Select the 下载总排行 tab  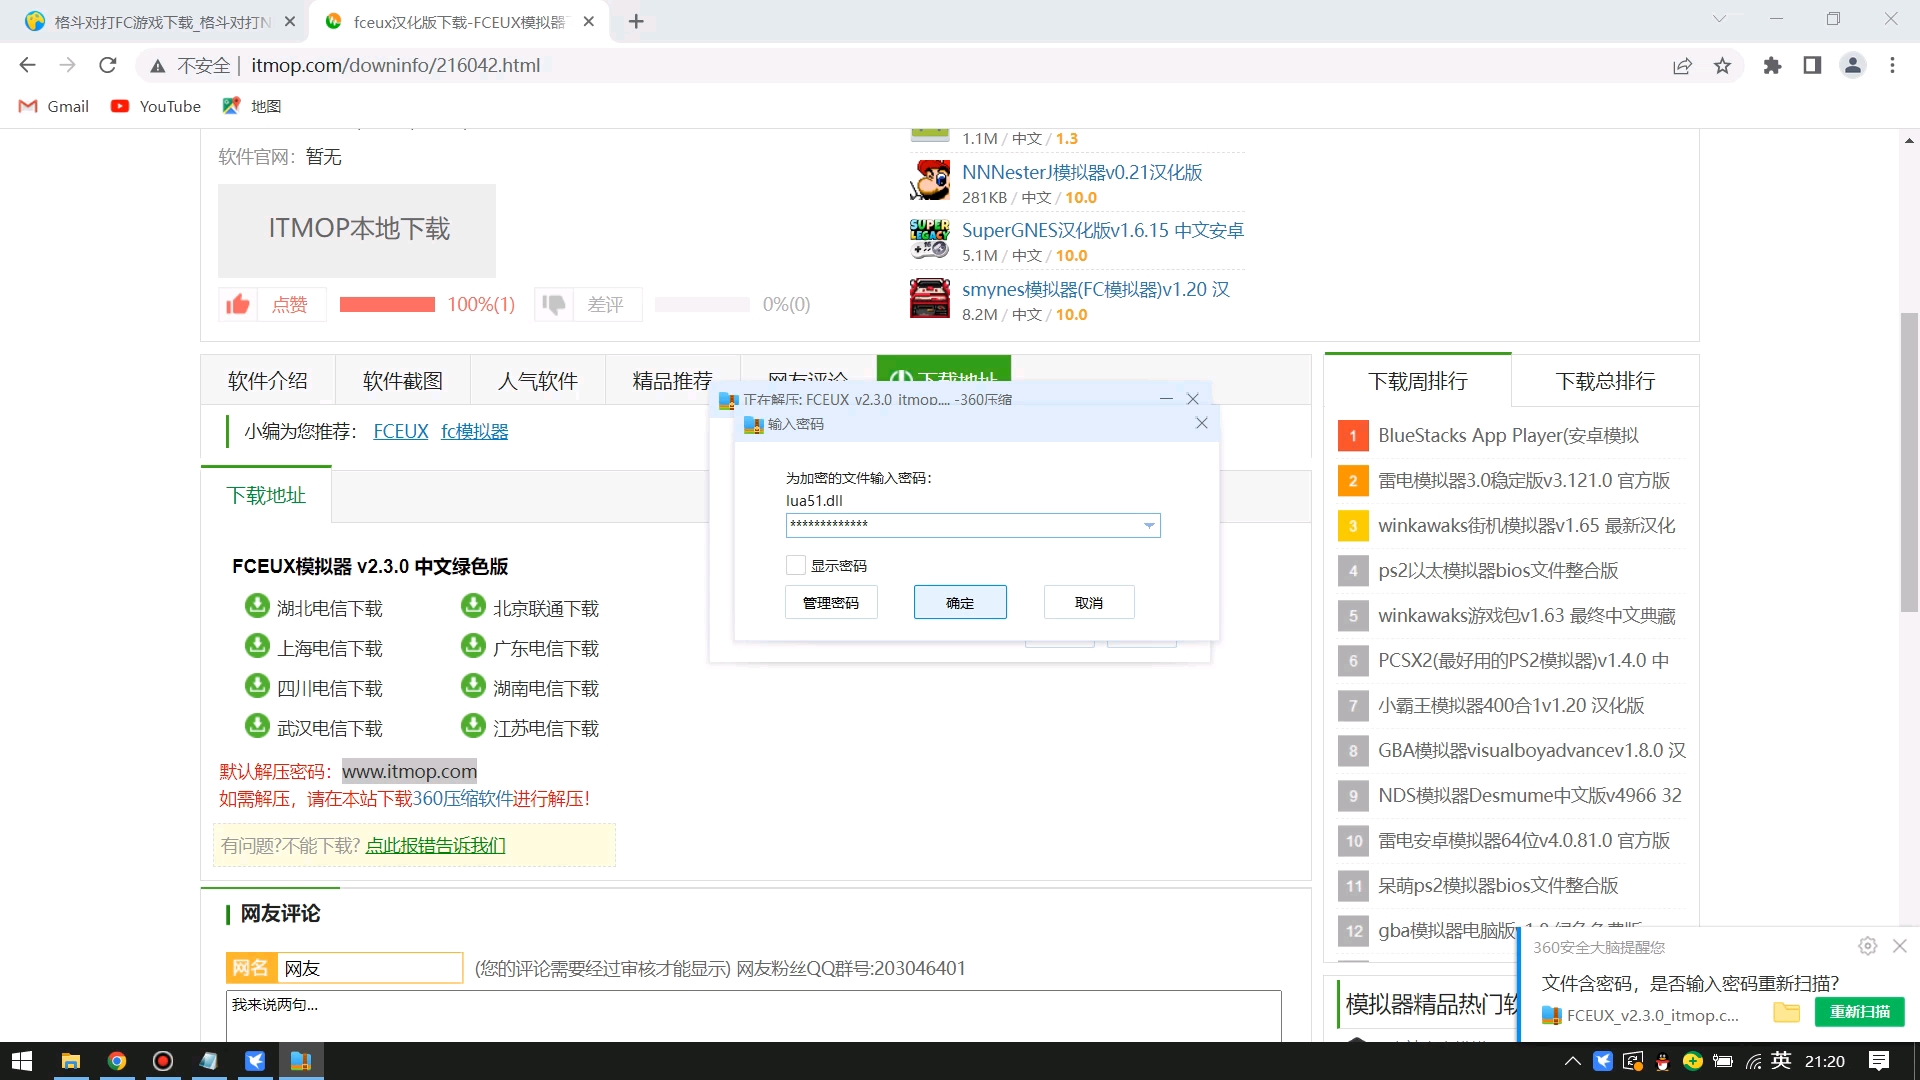pyautogui.click(x=1605, y=380)
